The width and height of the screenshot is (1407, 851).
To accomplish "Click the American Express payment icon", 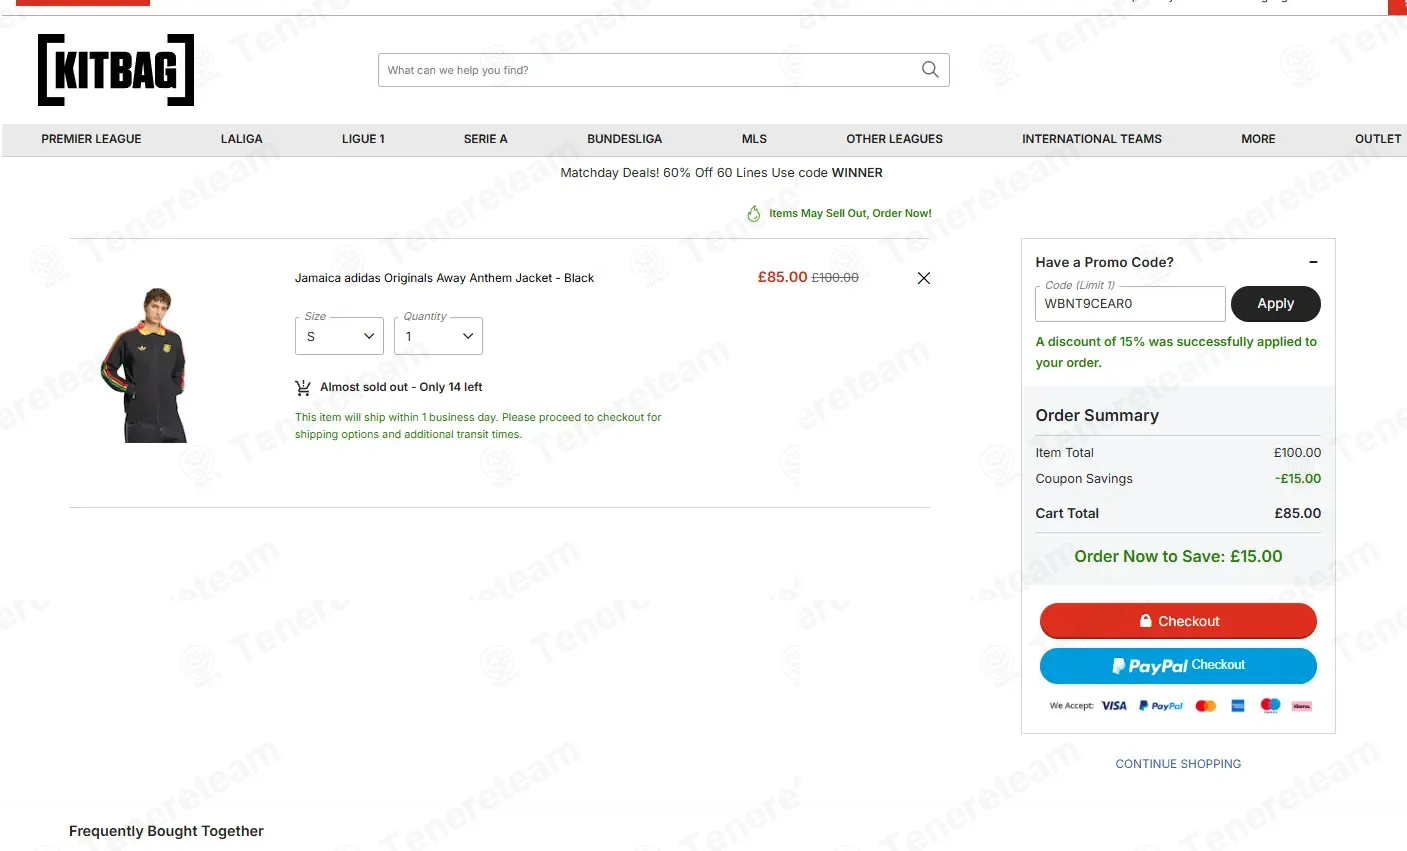I will pos(1238,706).
